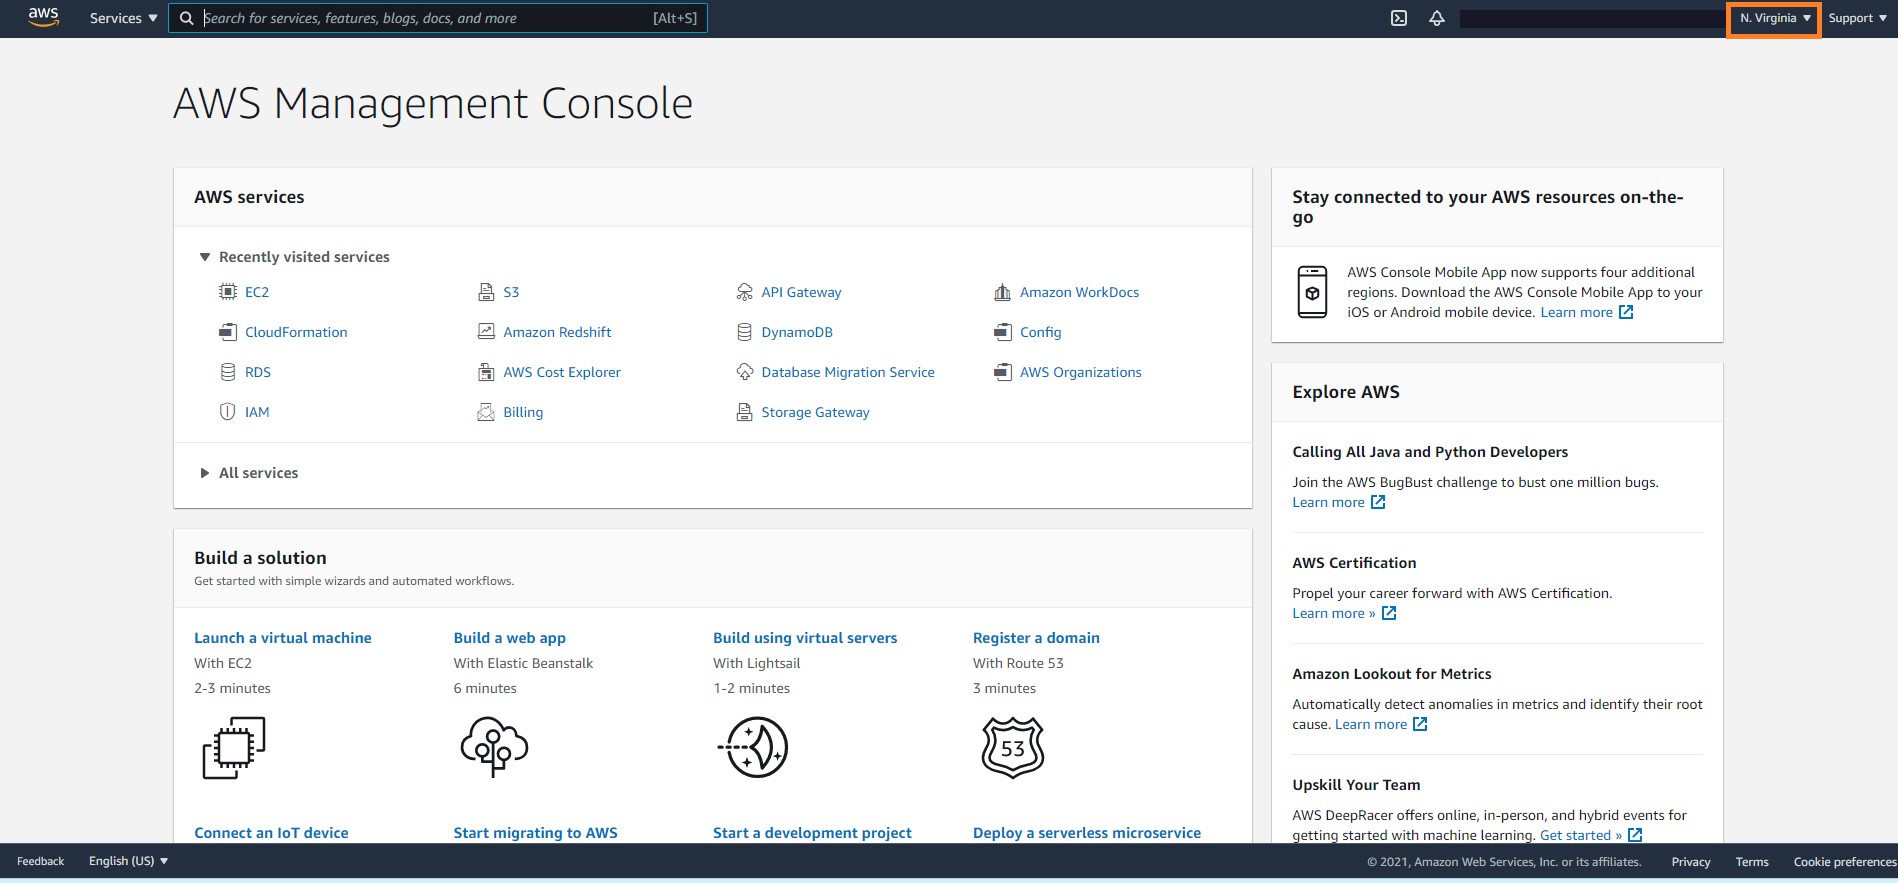Open the Storage Gateway link
This screenshot has height=883, width=1898.
pos(815,412)
